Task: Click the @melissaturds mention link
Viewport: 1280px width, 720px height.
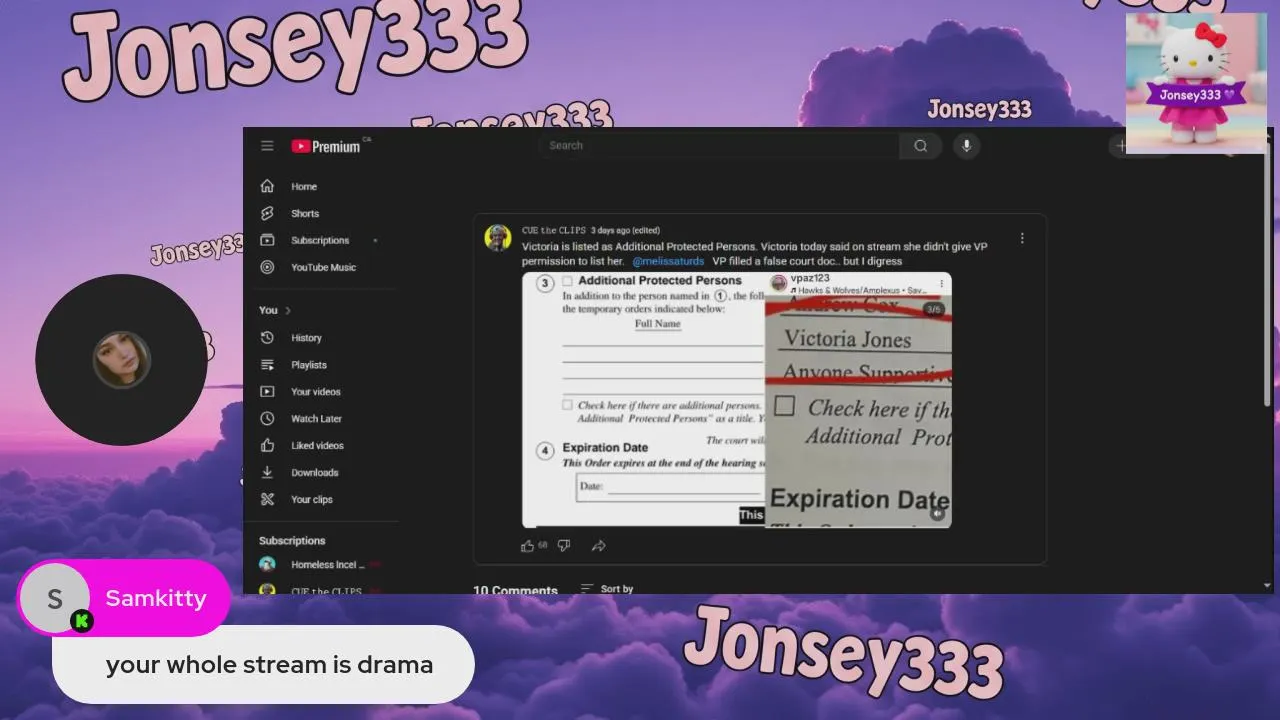Action: 668,262
